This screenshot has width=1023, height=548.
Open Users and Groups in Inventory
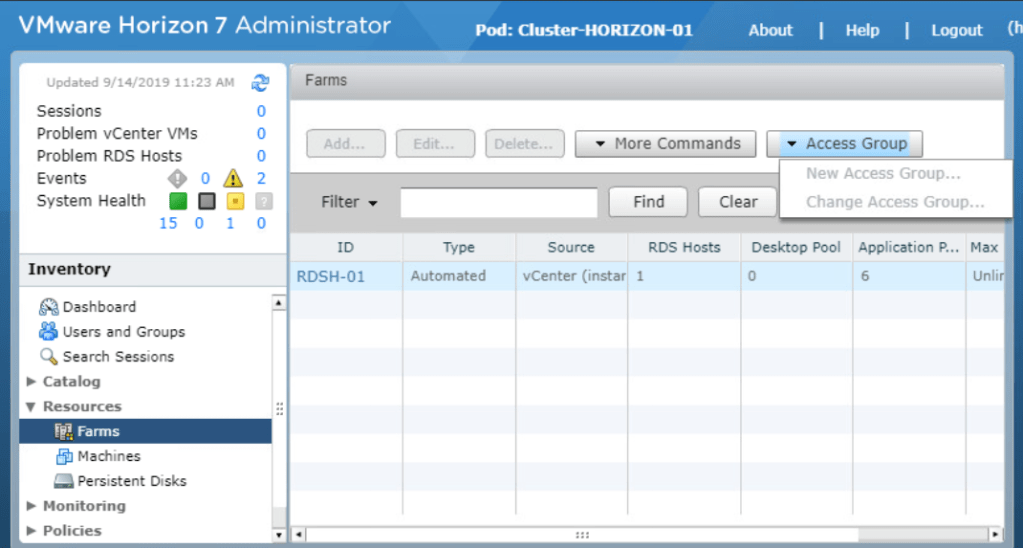[123, 332]
